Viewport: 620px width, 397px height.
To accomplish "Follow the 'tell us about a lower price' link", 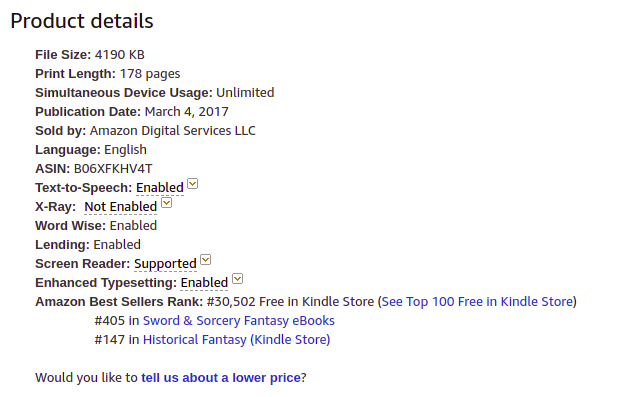I will (x=221, y=378).
